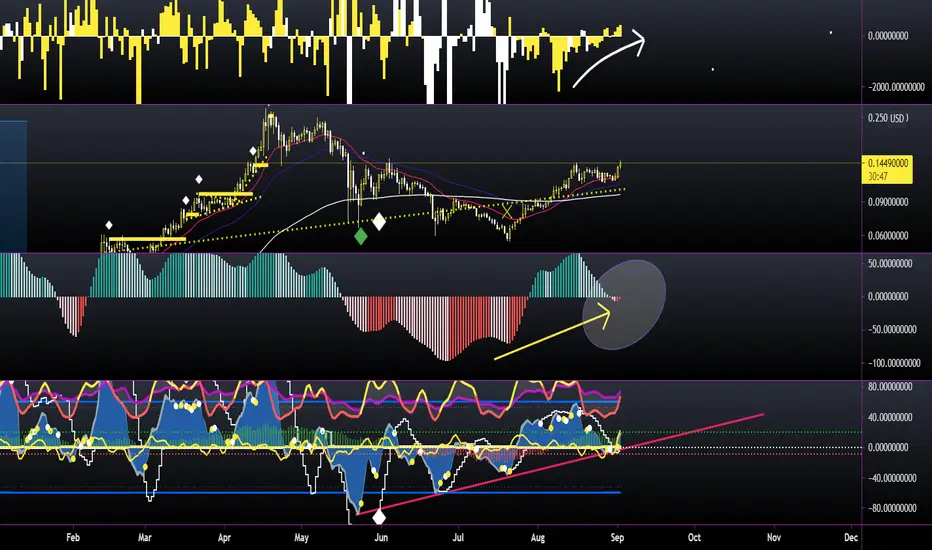Click the 40.00000000 oscillator axis value
This screenshot has height=550, width=932.
(890, 417)
